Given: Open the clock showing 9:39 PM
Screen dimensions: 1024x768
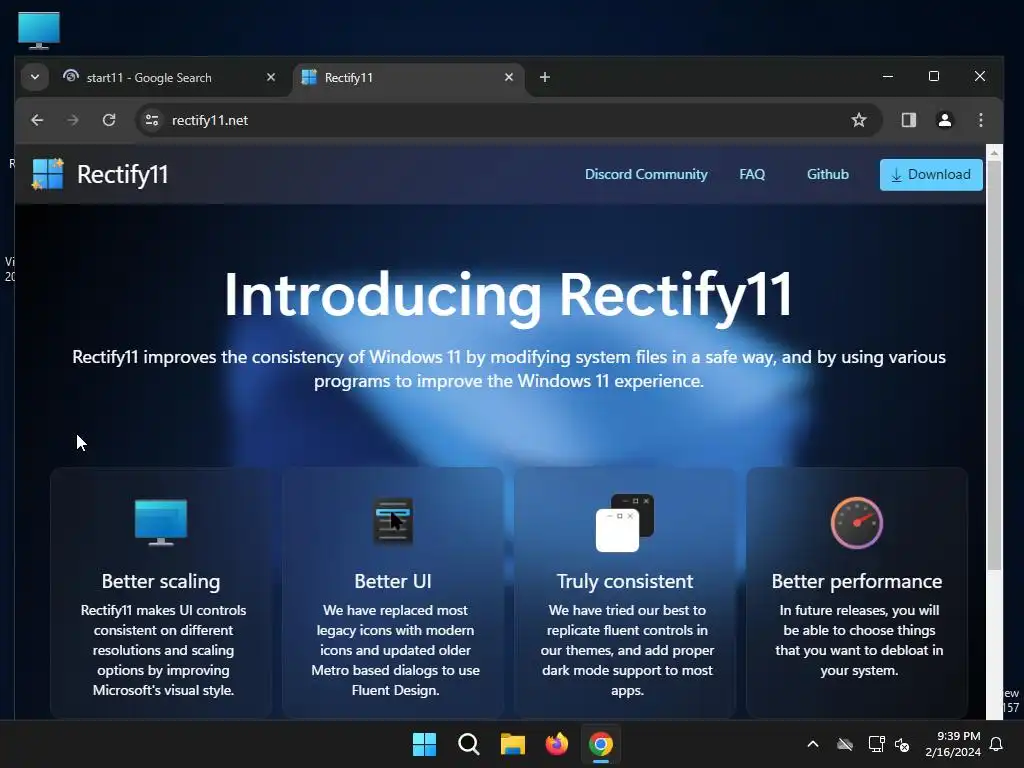Looking at the screenshot, I should (x=953, y=744).
